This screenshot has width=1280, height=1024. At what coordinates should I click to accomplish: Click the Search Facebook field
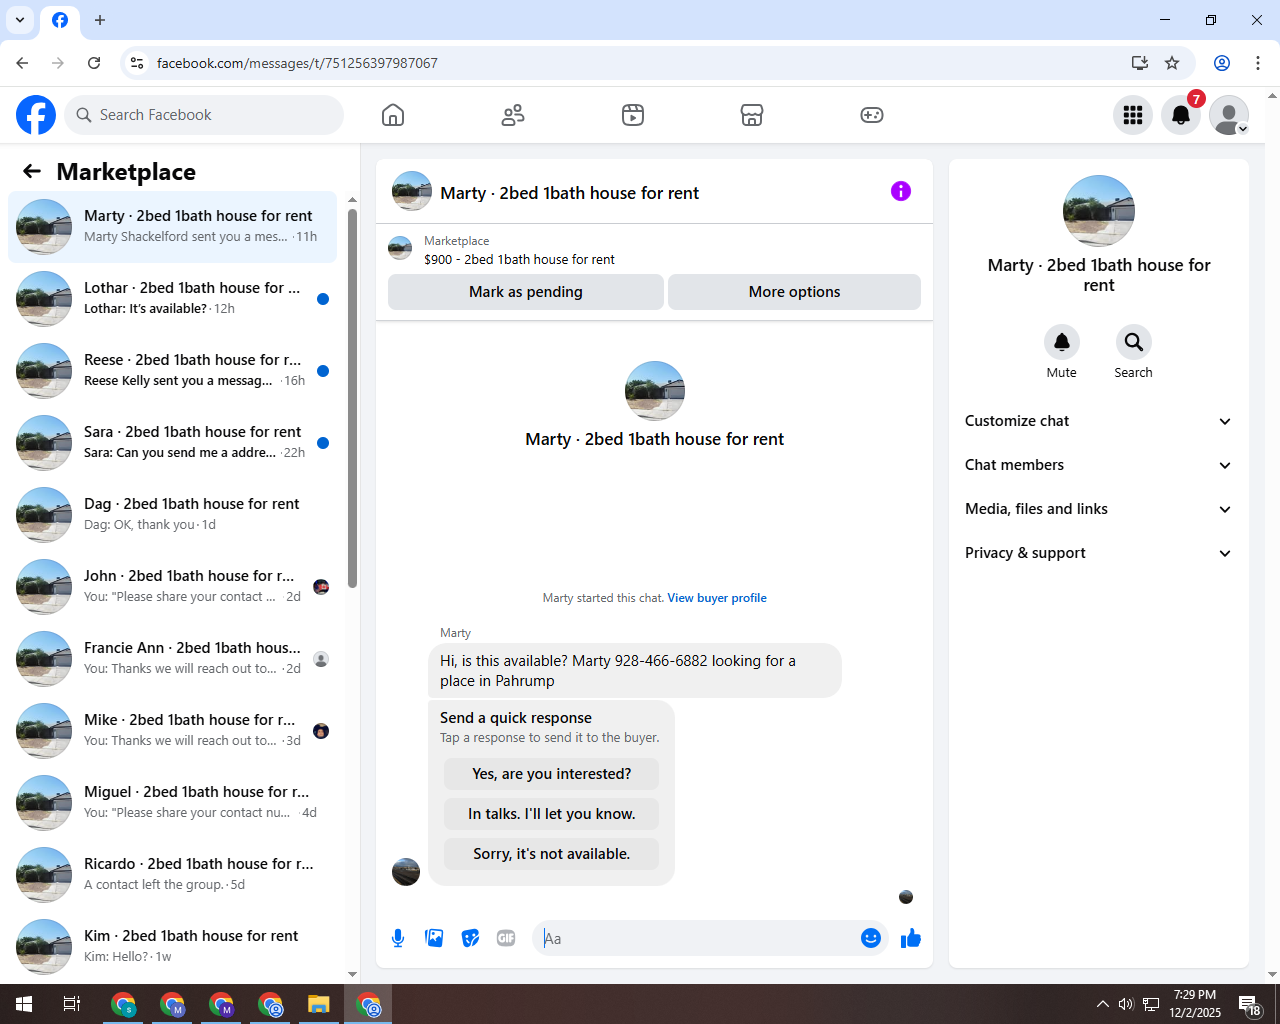click(204, 115)
